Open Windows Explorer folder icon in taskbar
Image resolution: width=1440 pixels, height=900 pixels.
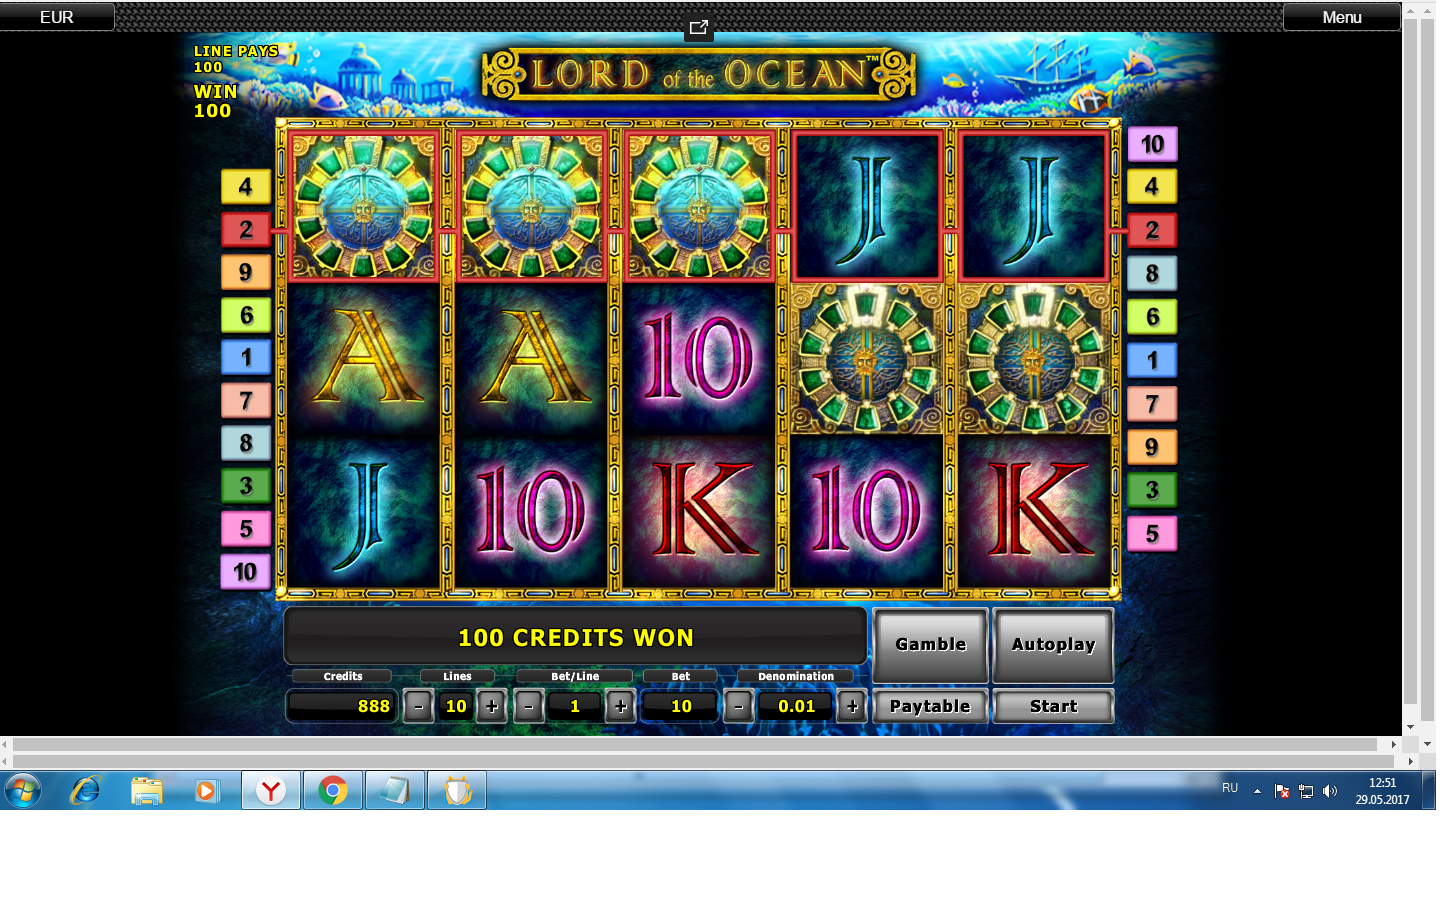click(x=147, y=790)
